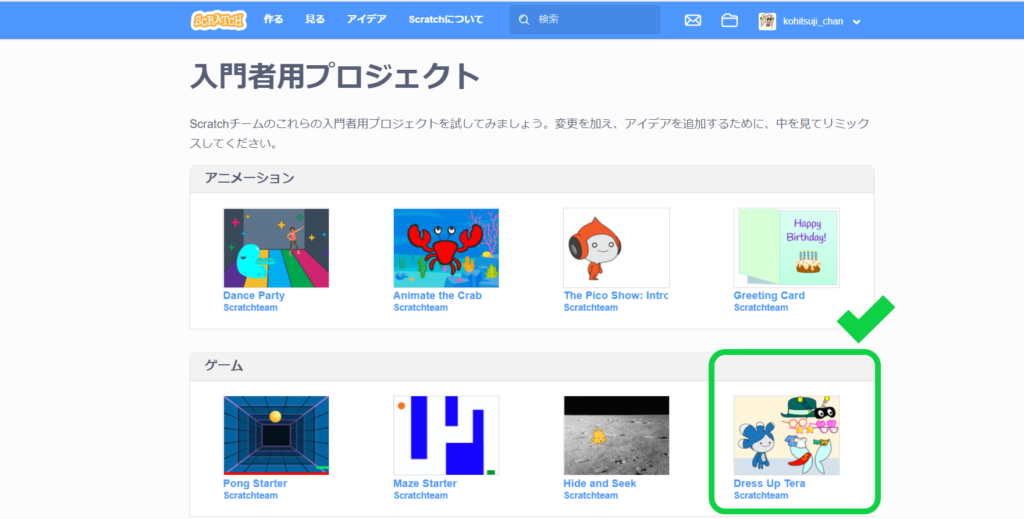Open the Greeting Card thumbnail
1024x519 pixels.
[x=786, y=248]
